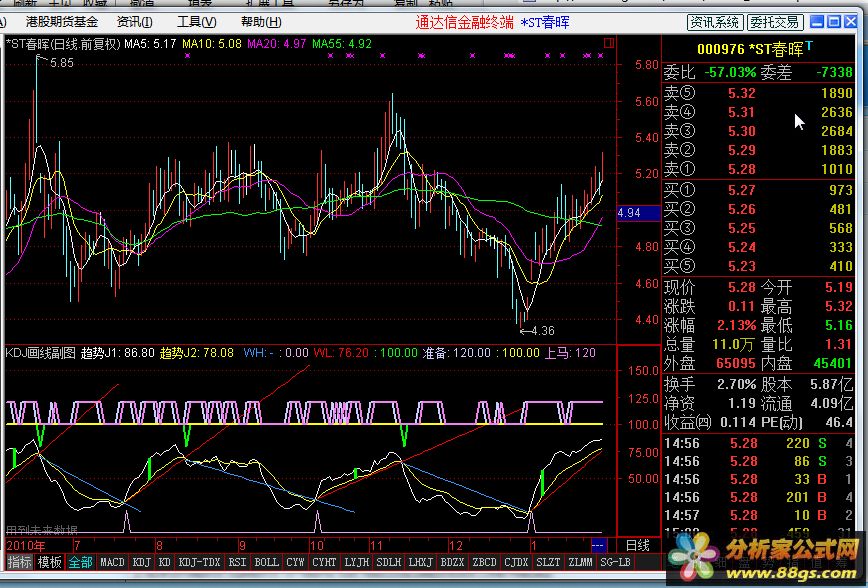Click the blue '---' box on the time axis
Viewport: 868px width, 588px height.
(598, 545)
